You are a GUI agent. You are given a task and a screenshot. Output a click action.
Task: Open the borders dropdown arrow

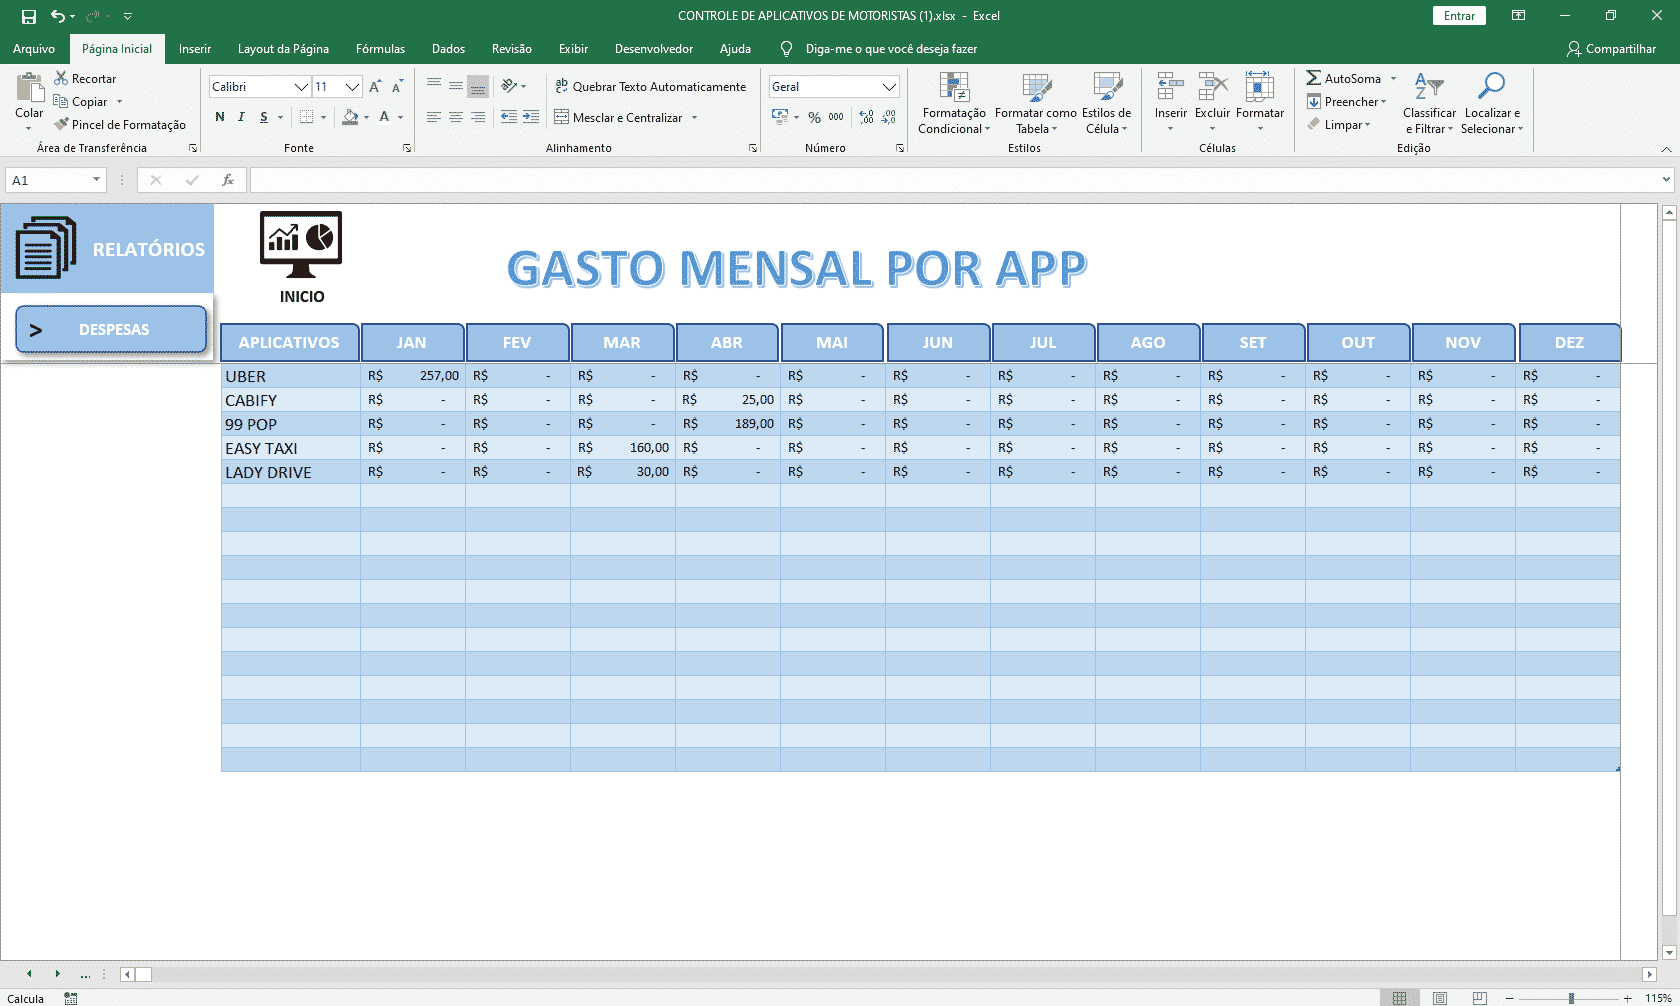[x=323, y=117]
